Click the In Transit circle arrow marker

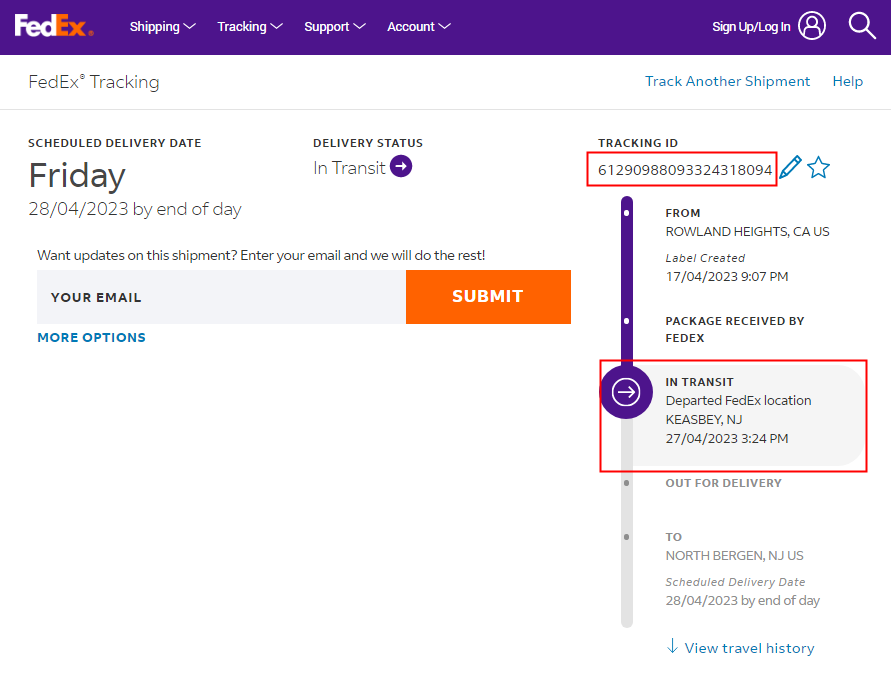pyautogui.click(x=626, y=391)
